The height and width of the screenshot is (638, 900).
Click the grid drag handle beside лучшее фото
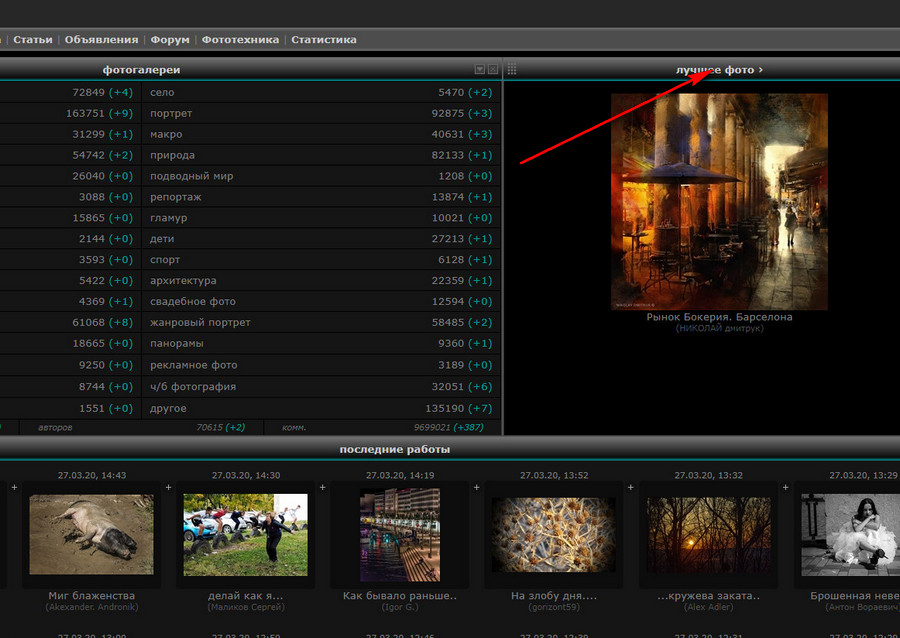pos(512,70)
